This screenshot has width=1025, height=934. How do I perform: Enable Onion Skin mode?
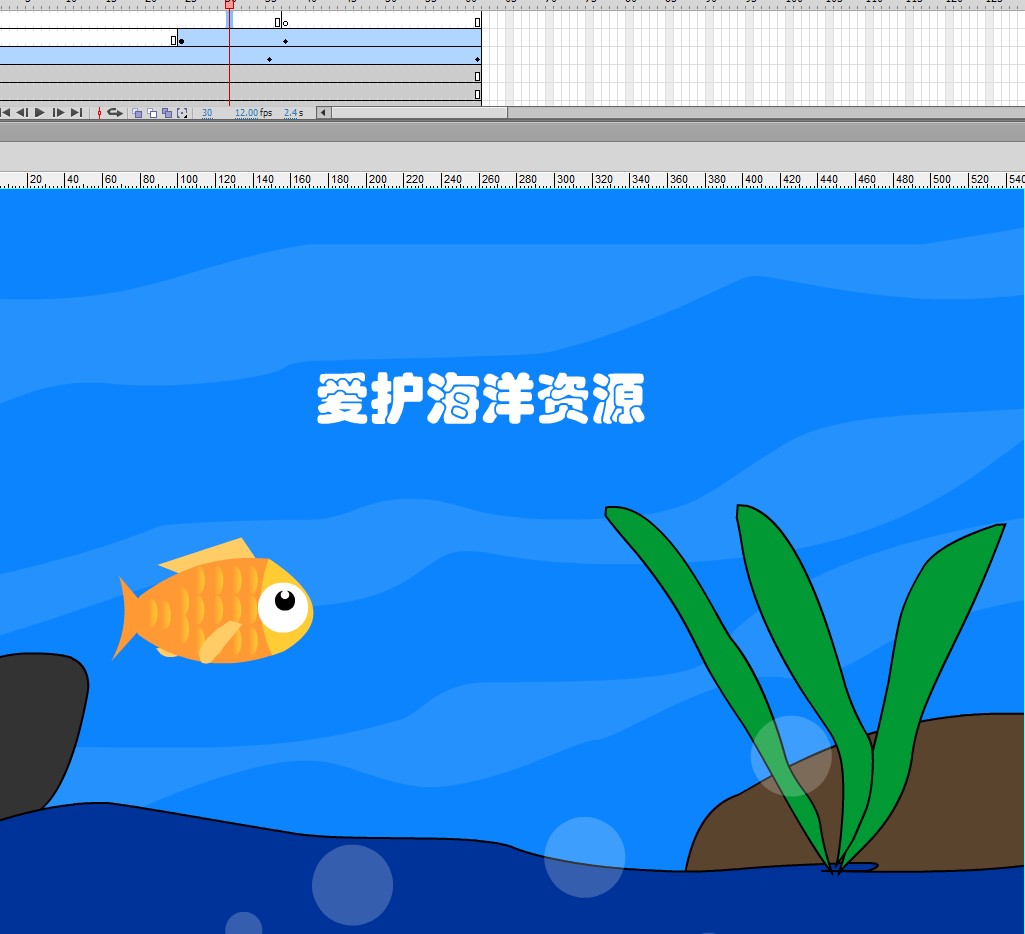137,113
